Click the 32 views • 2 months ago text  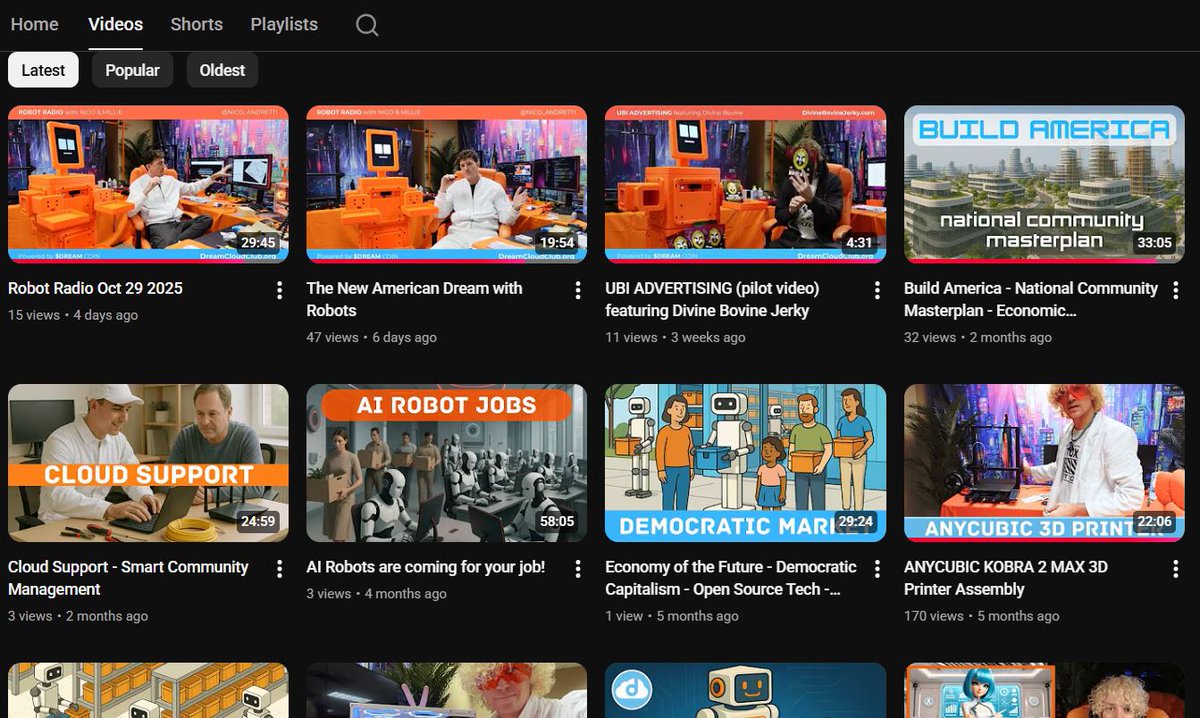tap(978, 337)
